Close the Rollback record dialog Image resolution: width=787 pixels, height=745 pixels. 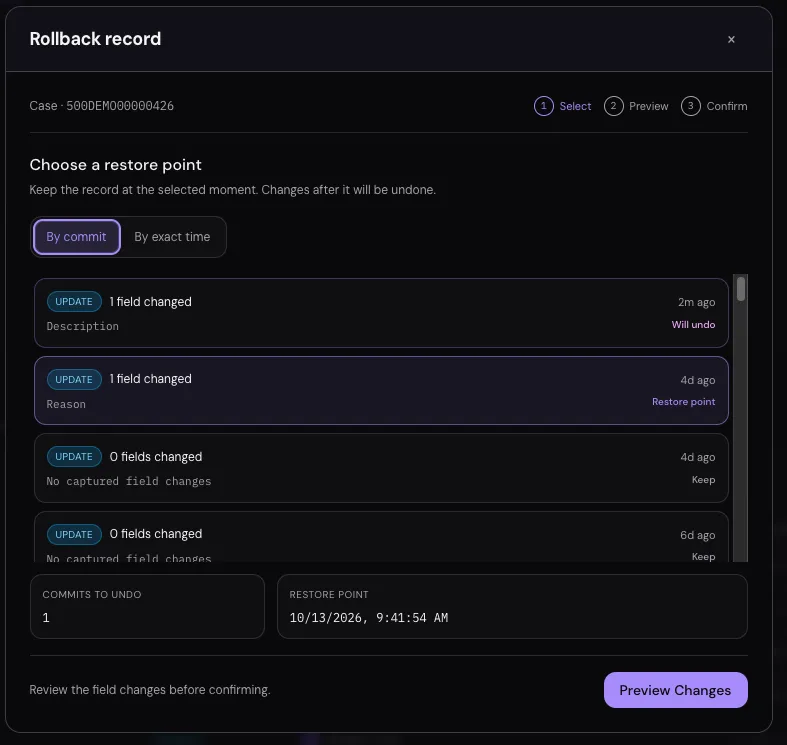pos(731,39)
